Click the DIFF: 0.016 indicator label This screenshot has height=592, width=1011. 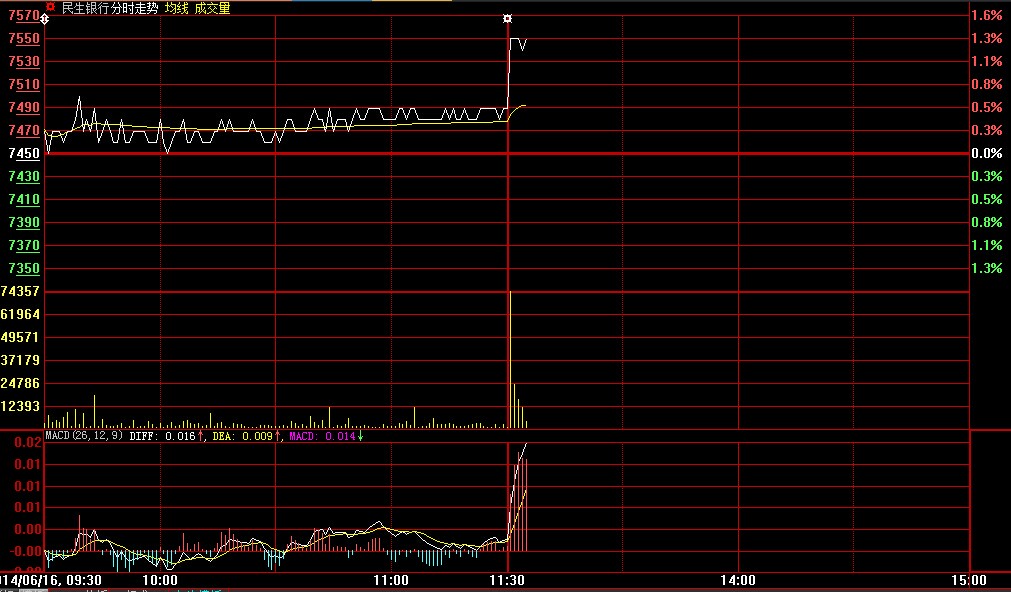click(163, 436)
